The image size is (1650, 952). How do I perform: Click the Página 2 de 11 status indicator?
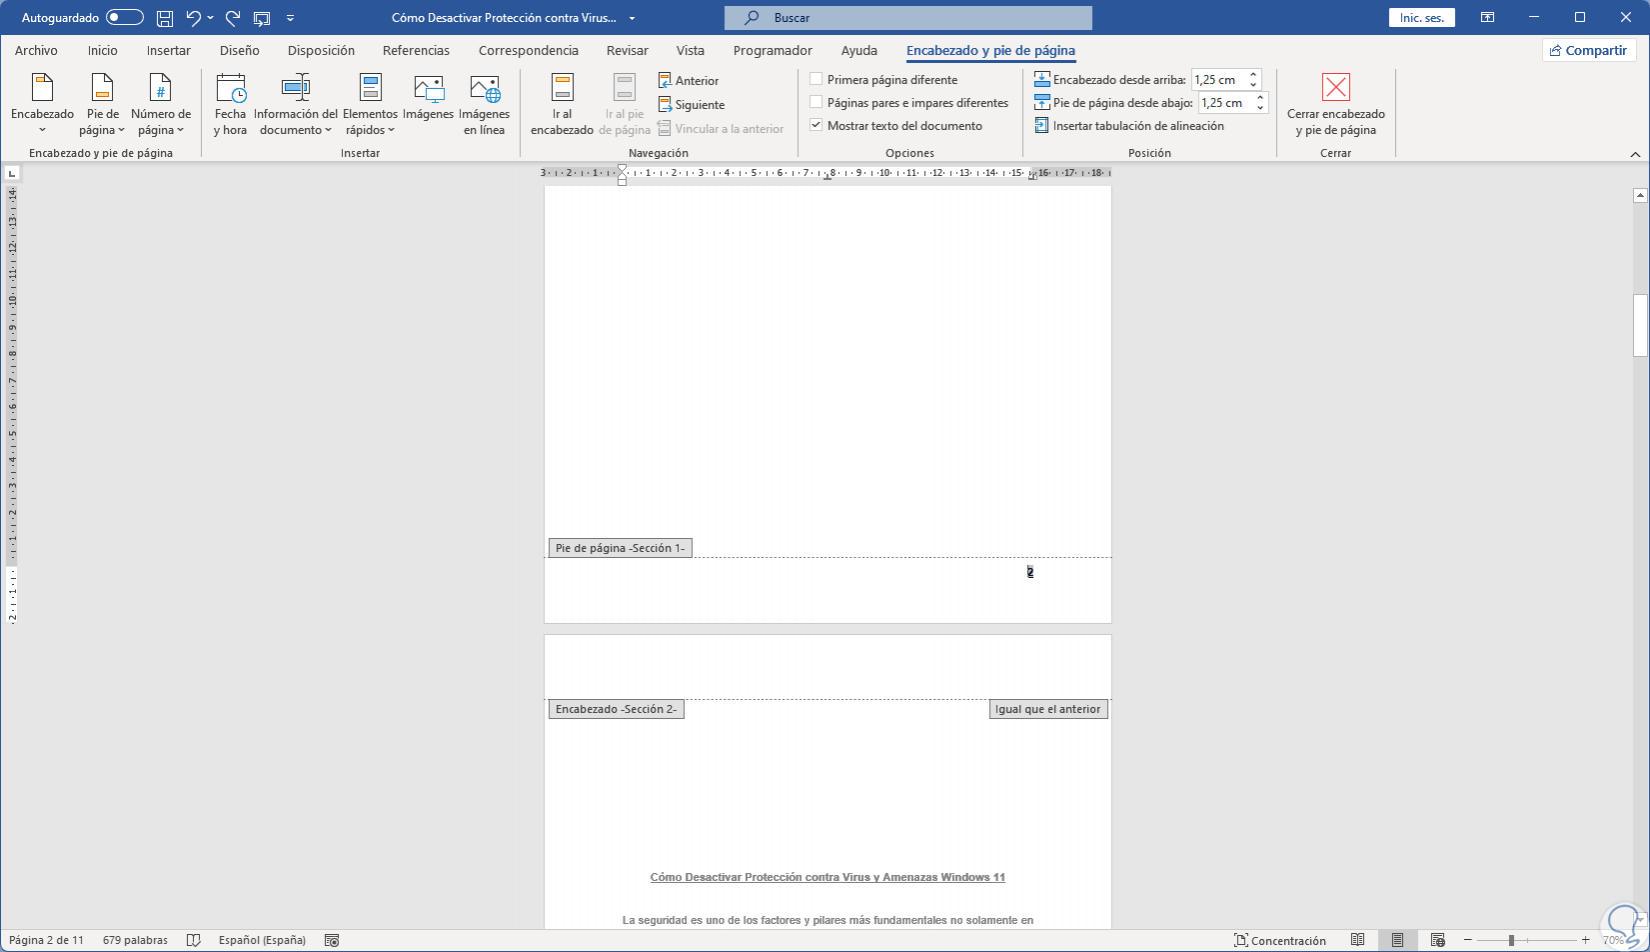[46, 940]
